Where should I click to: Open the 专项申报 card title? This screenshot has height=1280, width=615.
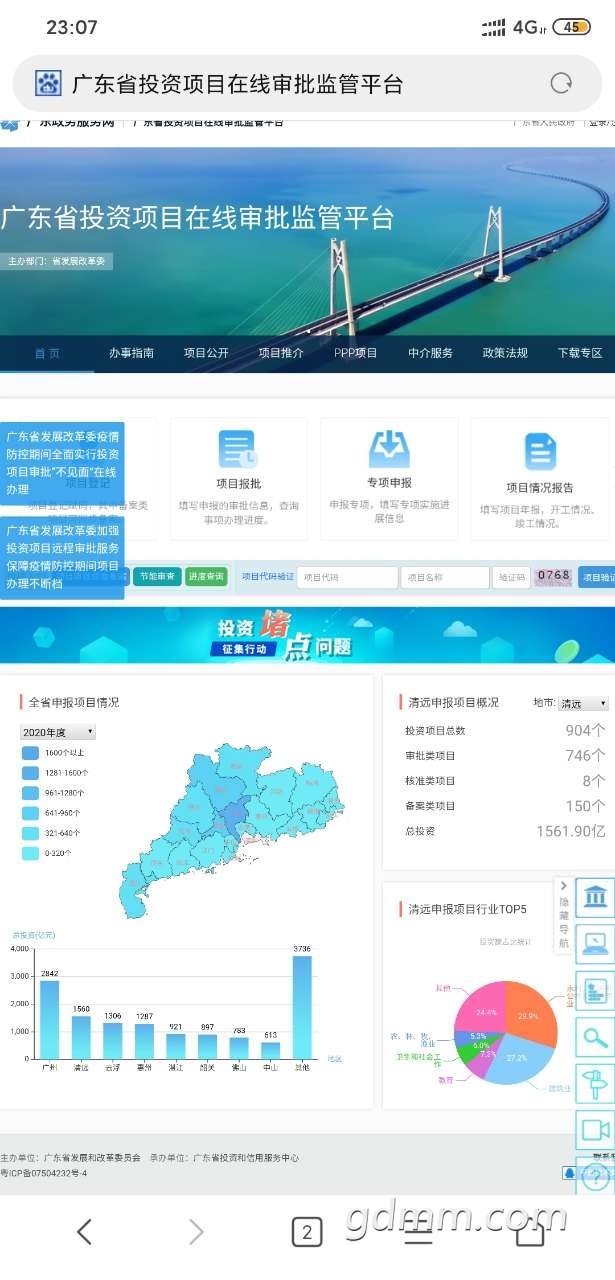point(389,483)
